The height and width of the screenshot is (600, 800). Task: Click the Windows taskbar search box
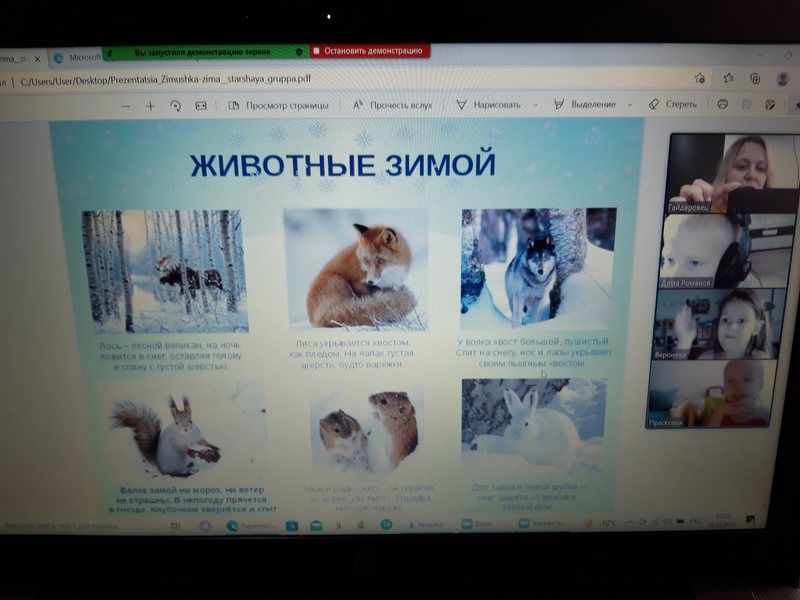click(61, 525)
